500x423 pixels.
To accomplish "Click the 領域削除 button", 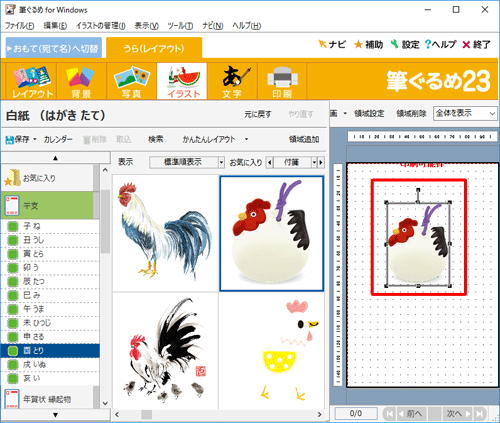I will tap(411, 114).
